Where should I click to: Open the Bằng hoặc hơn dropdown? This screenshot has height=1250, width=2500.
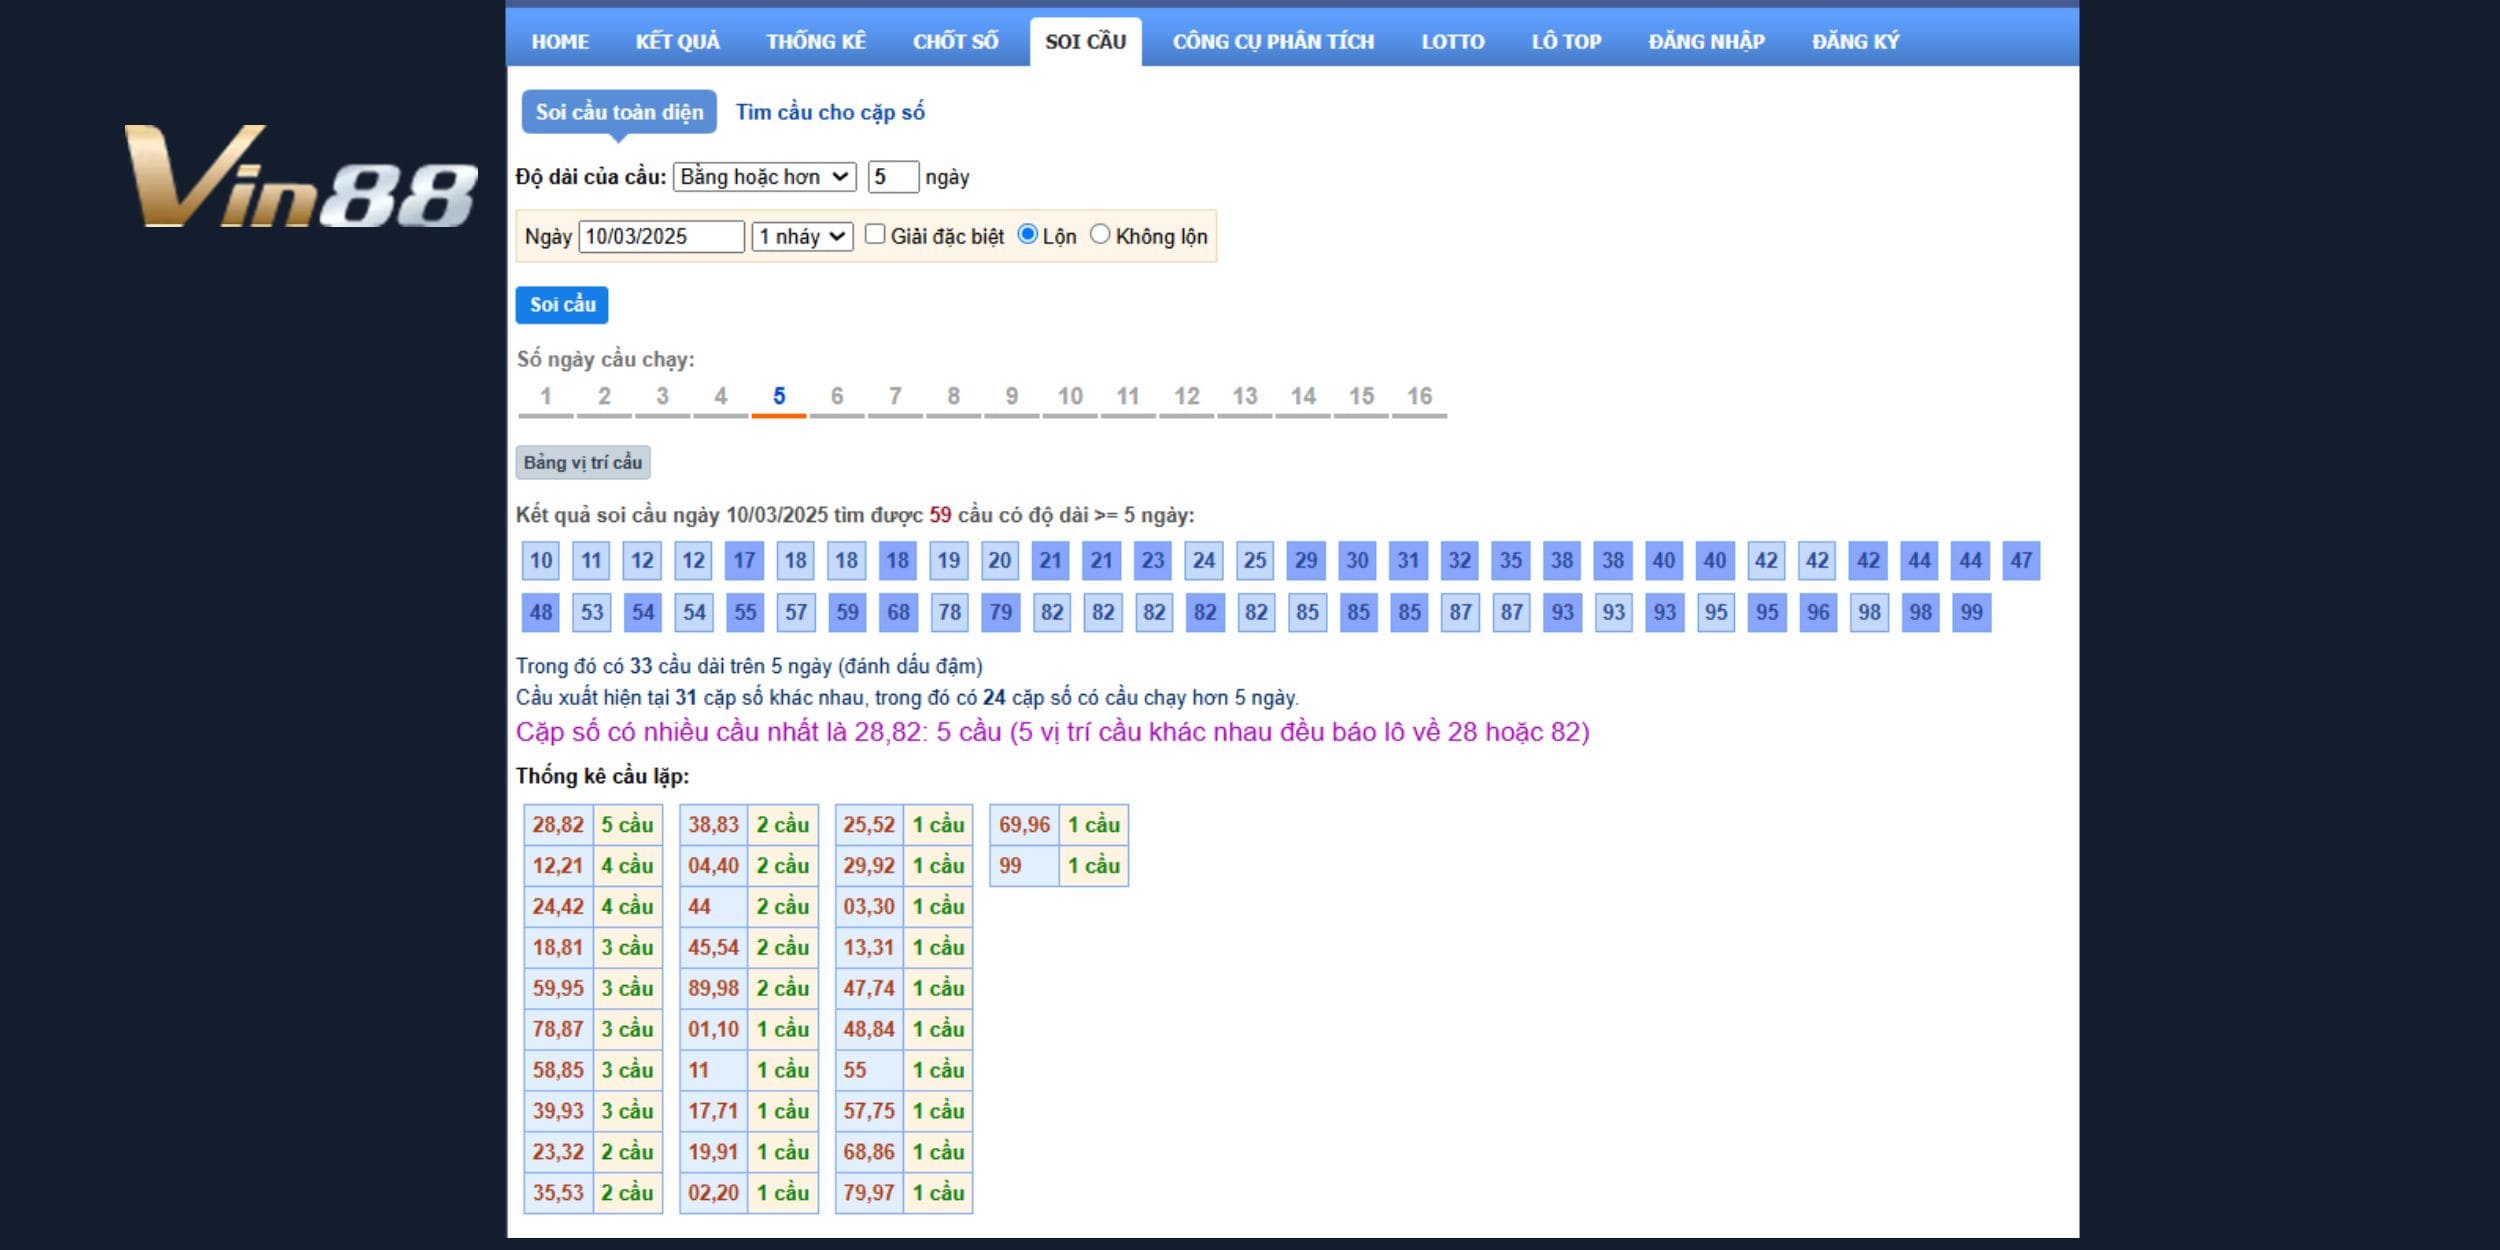pos(765,177)
